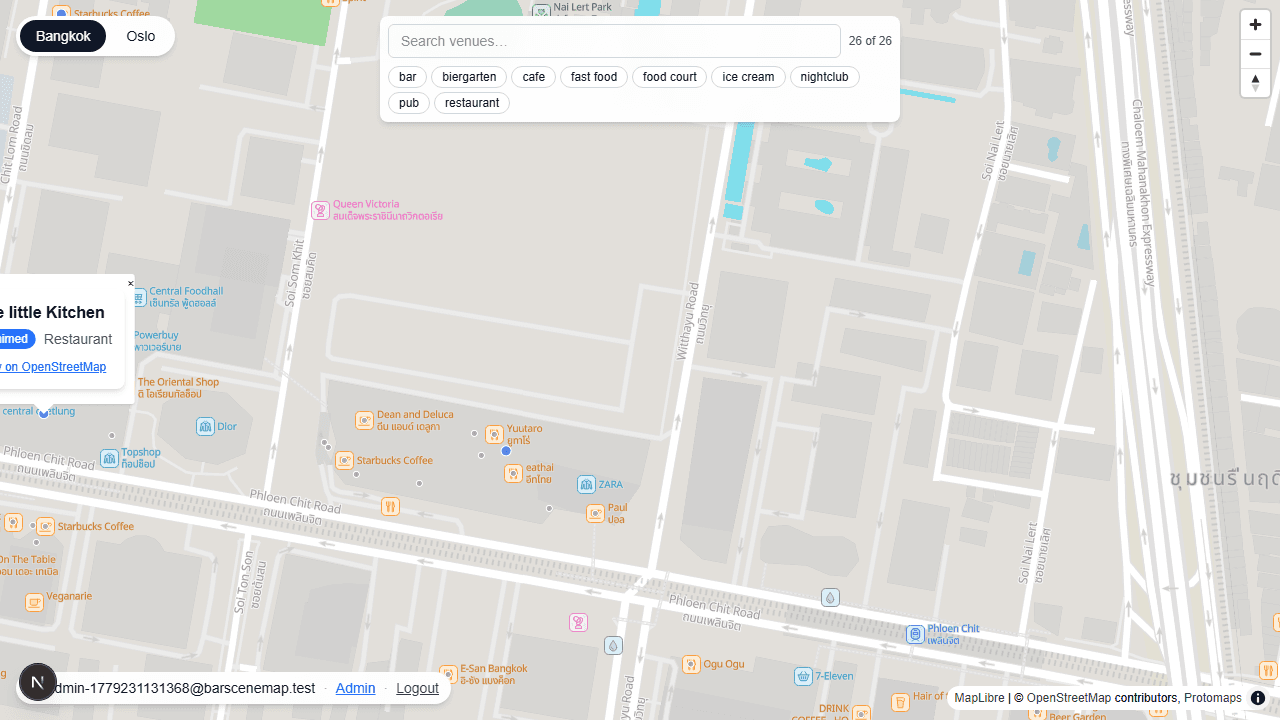Click the pink pub icon below Phloen Chit Road
Viewport: 1280px width, 720px height.
click(x=578, y=623)
